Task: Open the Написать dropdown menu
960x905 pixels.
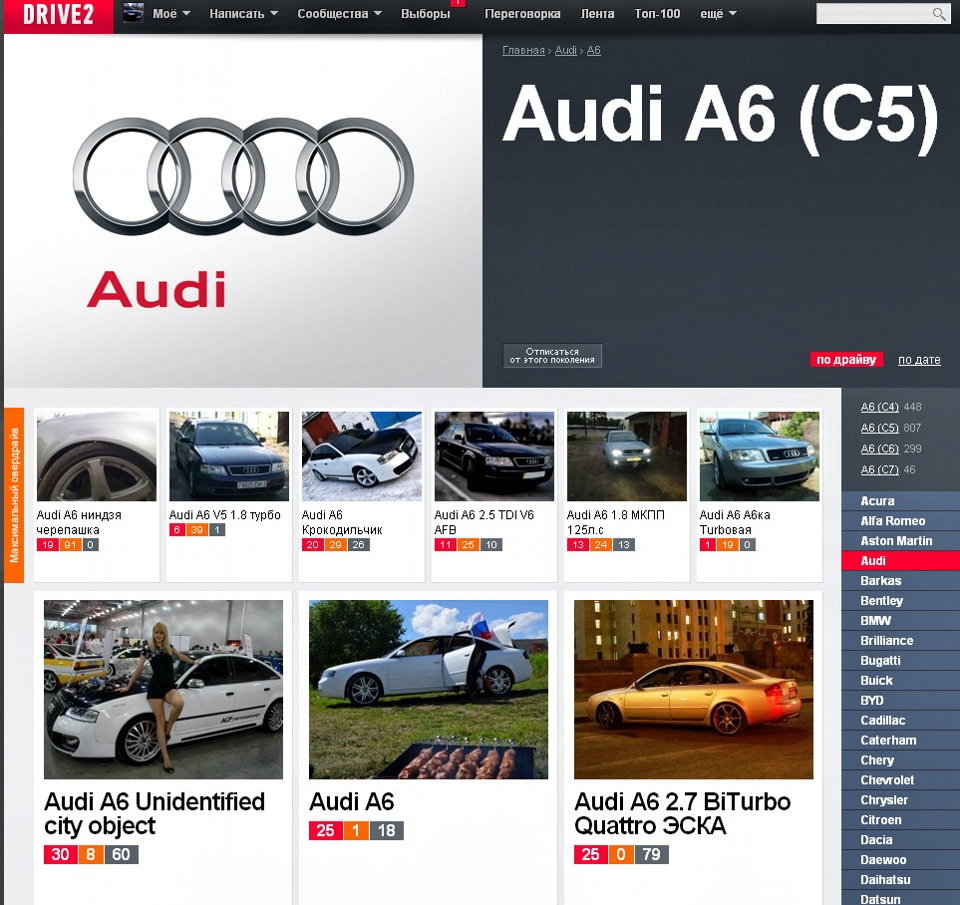Action: [243, 13]
